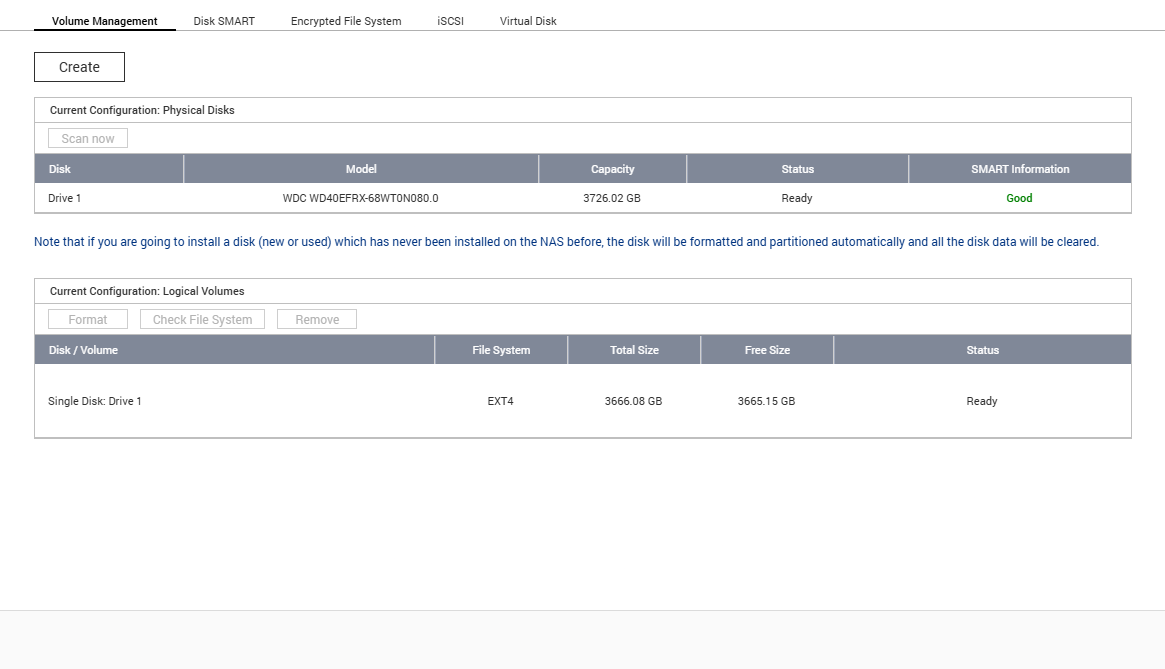This screenshot has width=1165, height=669.
Task: Click the File System column header
Action: tap(501, 350)
